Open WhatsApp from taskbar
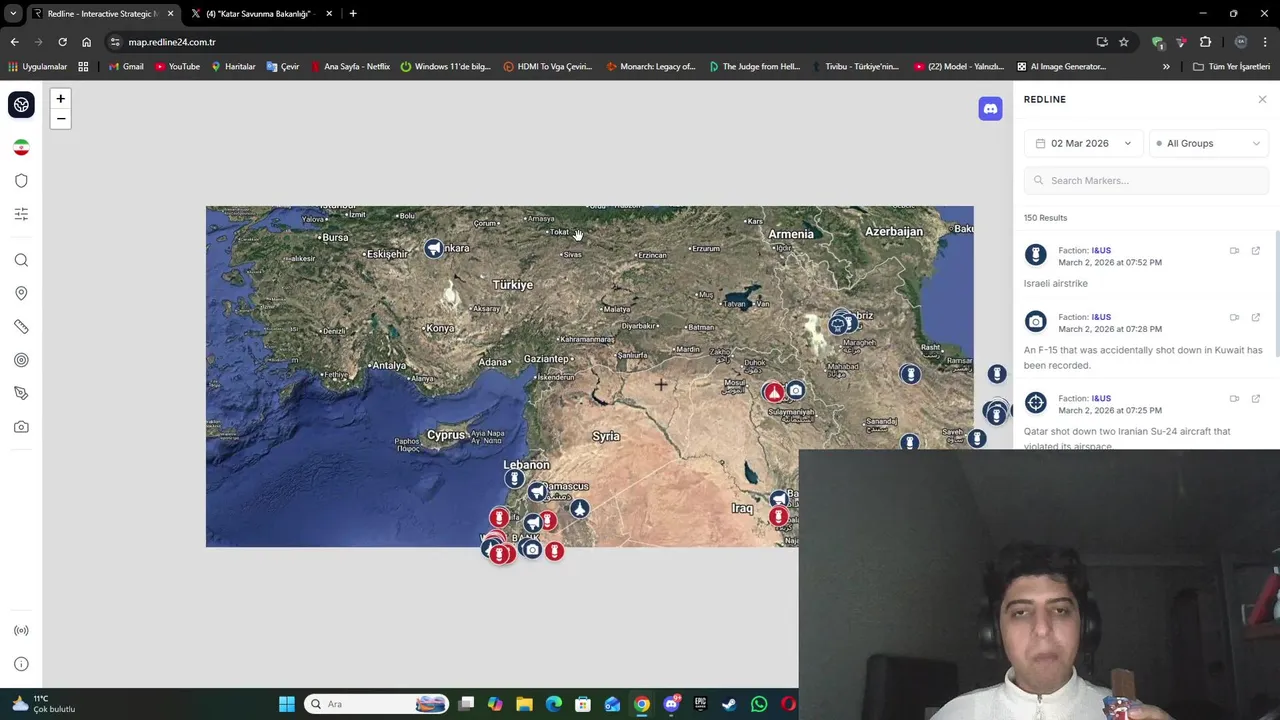Screen dimensions: 1280x720 click(759, 704)
